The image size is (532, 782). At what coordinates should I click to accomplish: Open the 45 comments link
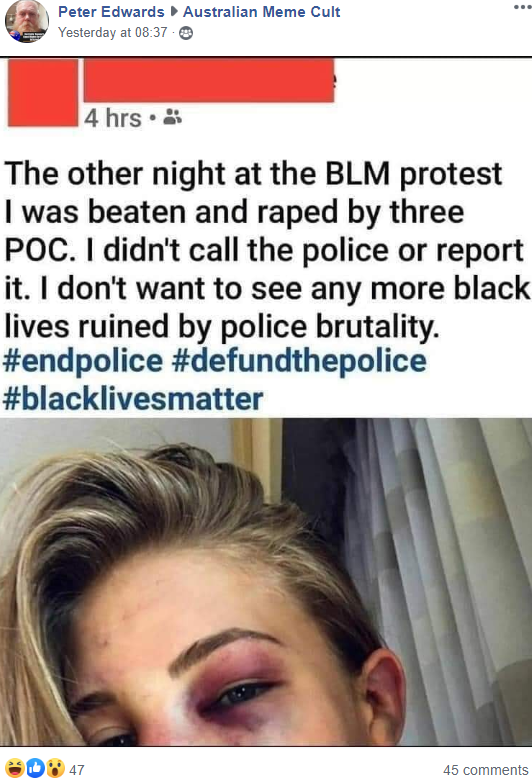[x=486, y=770]
